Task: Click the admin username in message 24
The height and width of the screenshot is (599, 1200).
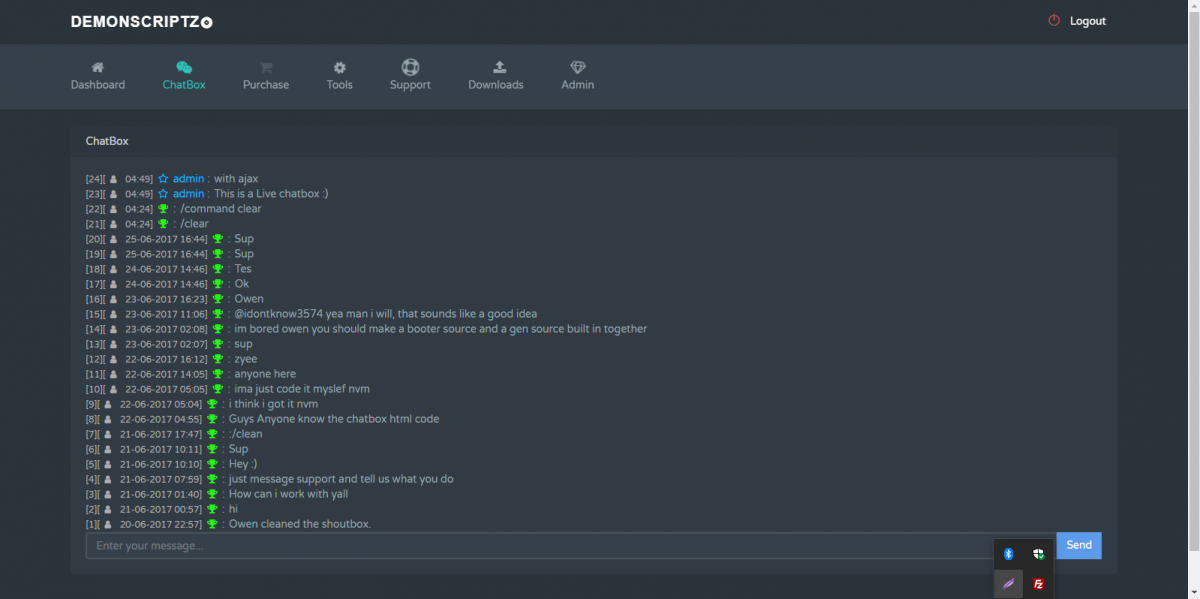Action: [x=188, y=179]
